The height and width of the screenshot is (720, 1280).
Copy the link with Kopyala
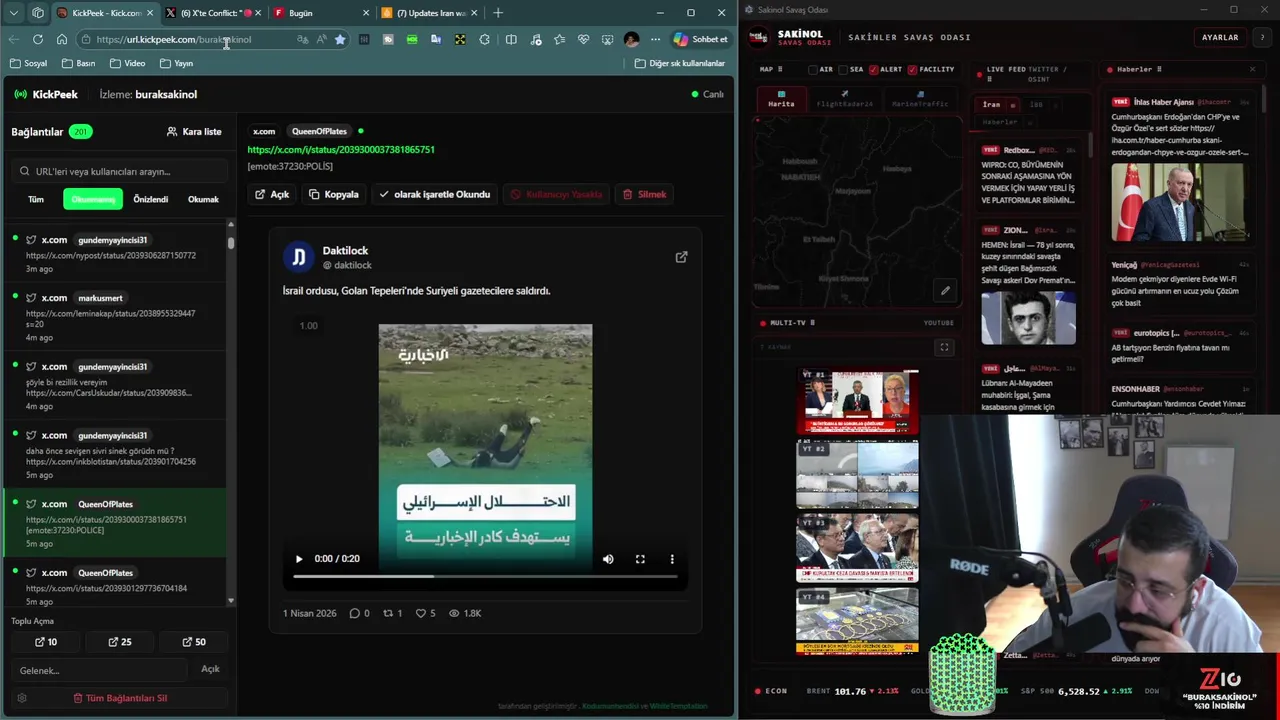(334, 194)
